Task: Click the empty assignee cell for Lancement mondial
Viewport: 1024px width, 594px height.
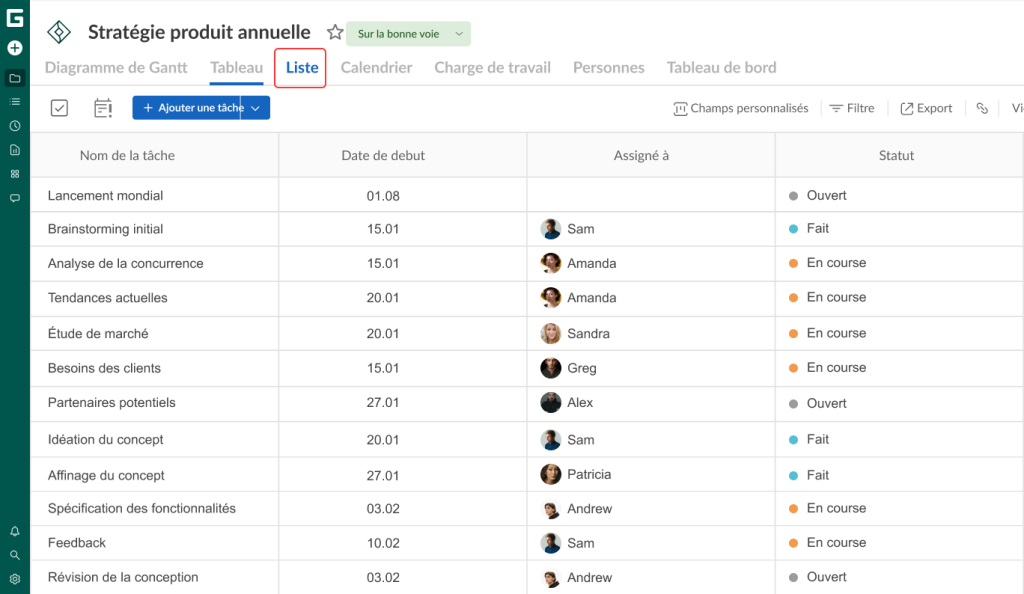Action: (x=651, y=195)
